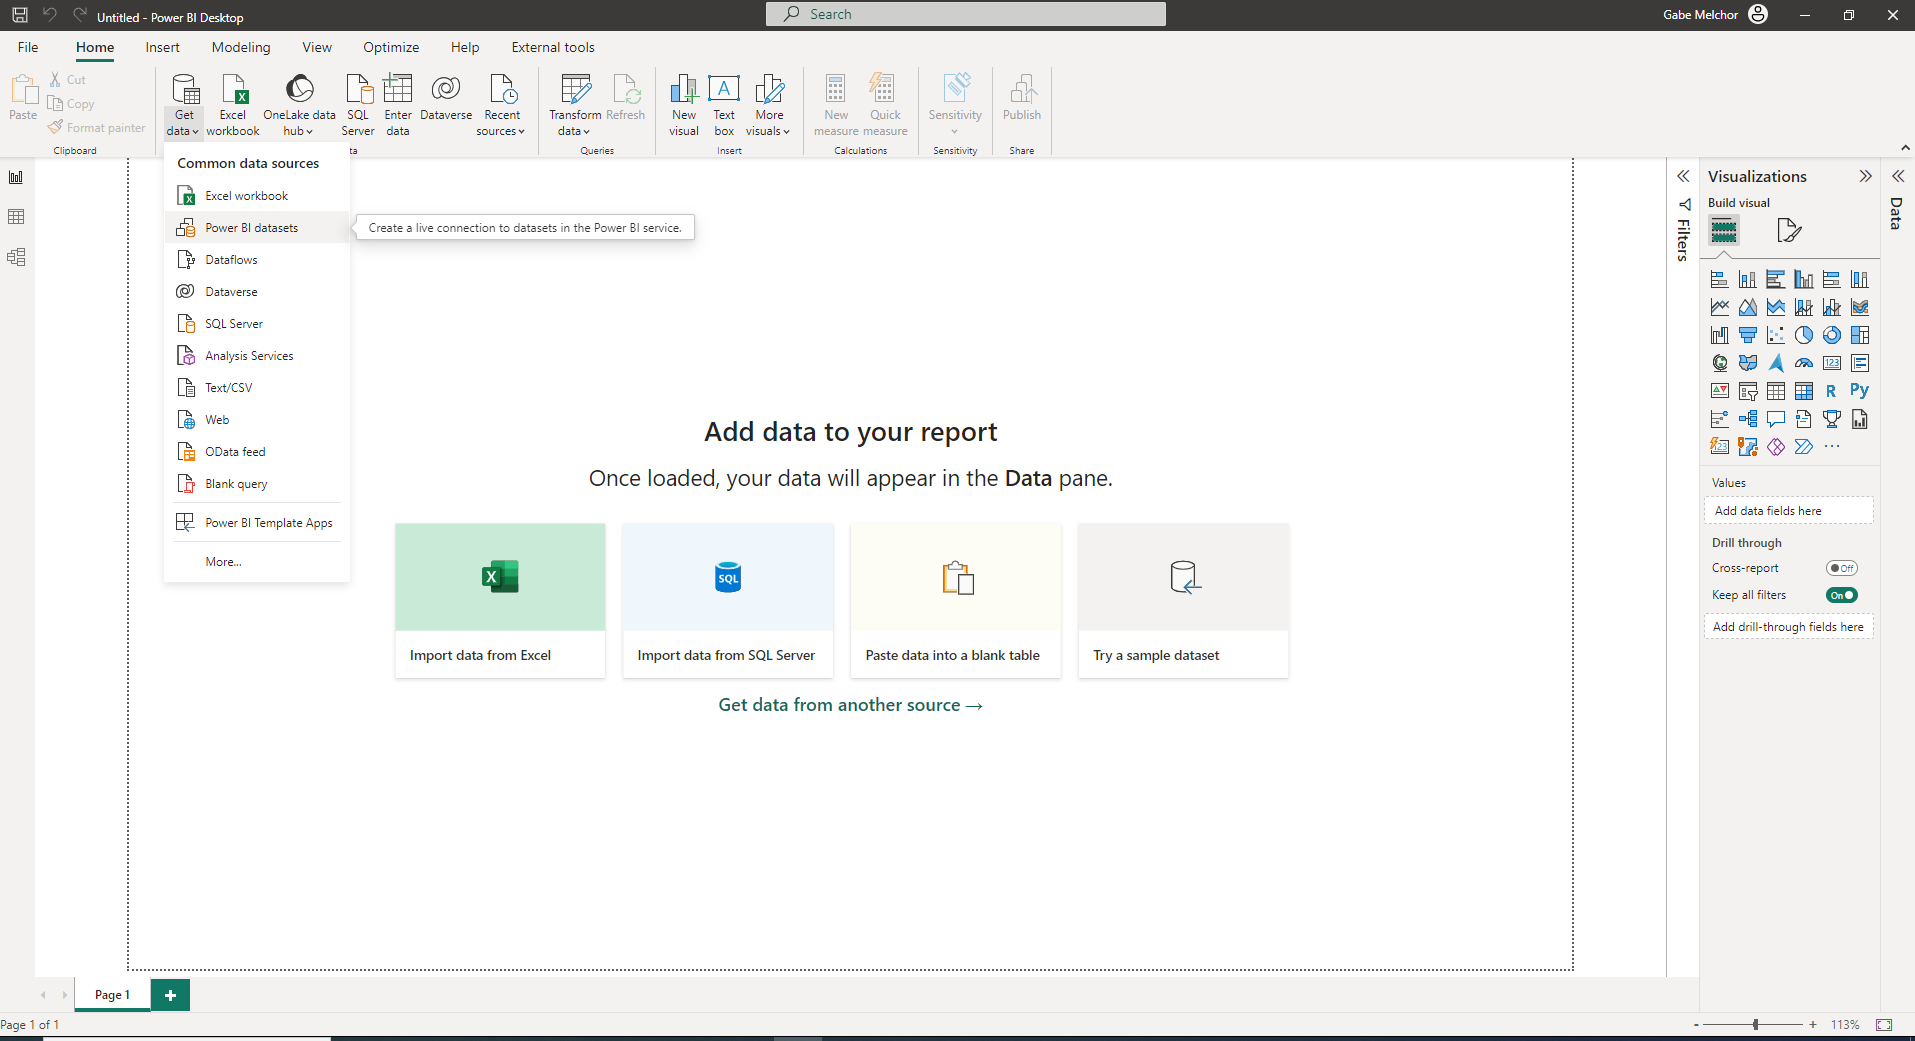Screen dimensions: 1915x1041
Task: Select the Ribbon chart visual
Action: tap(1859, 307)
